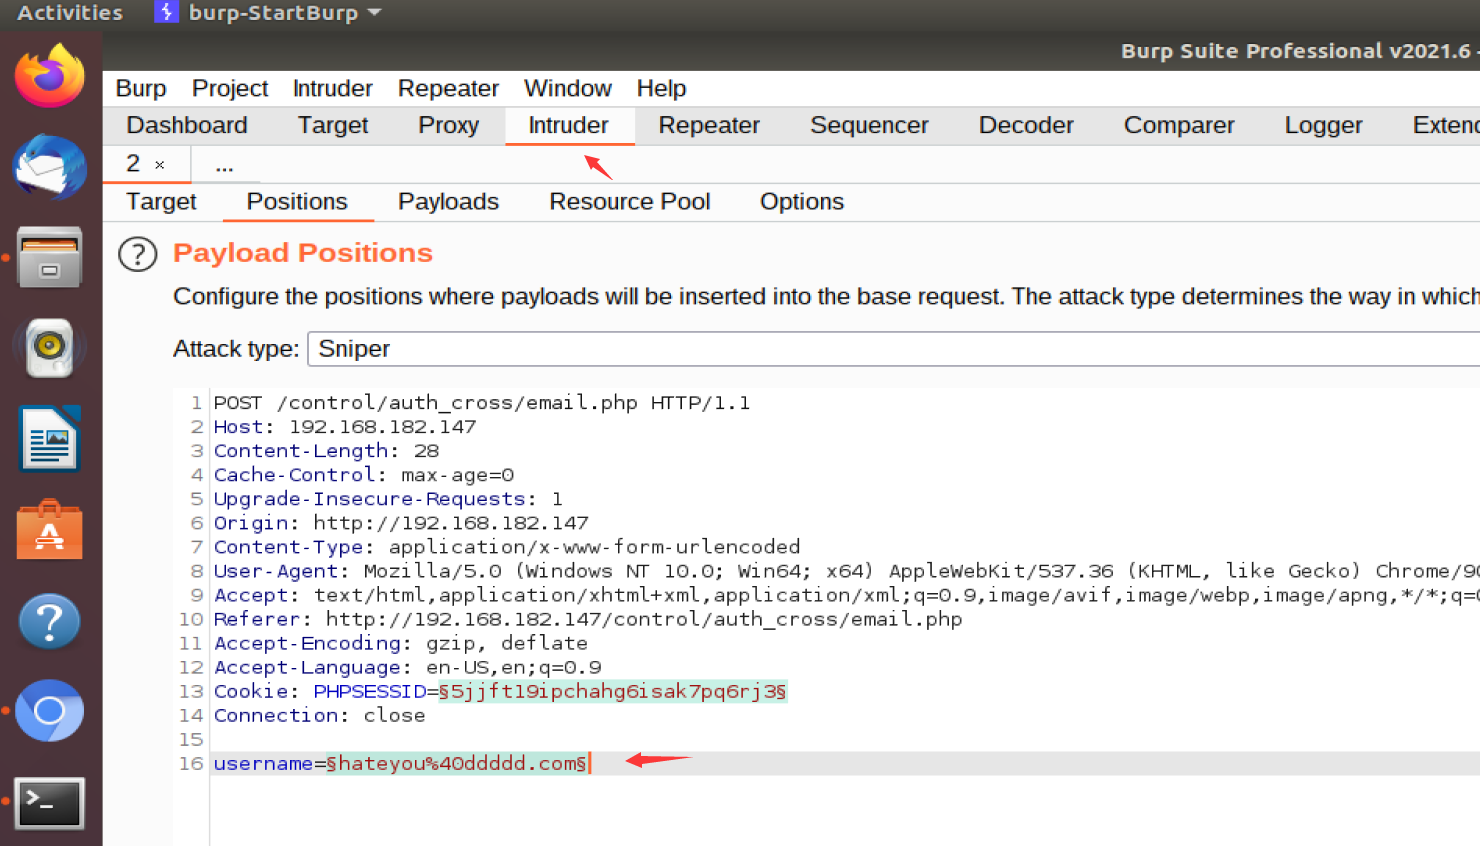Open the Window menu
Screen dimensions: 1480x846
pyautogui.click(x=567, y=88)
